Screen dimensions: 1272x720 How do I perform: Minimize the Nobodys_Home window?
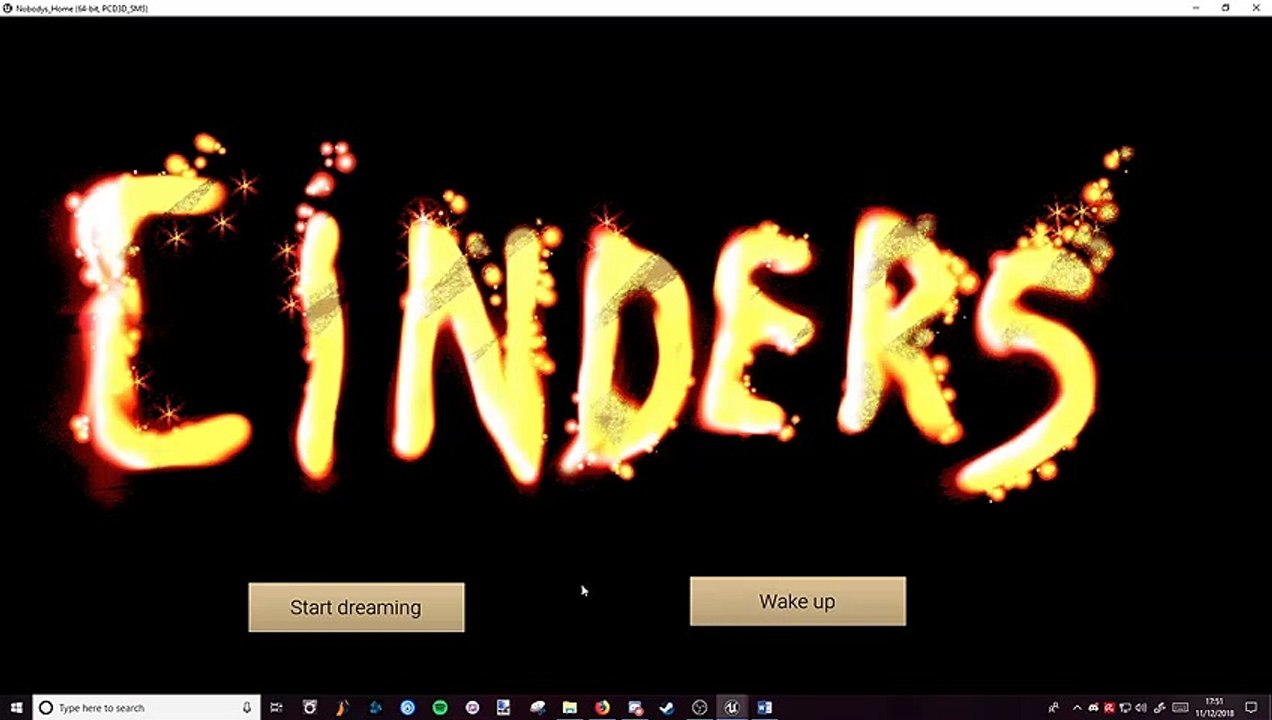point(1196,7)
